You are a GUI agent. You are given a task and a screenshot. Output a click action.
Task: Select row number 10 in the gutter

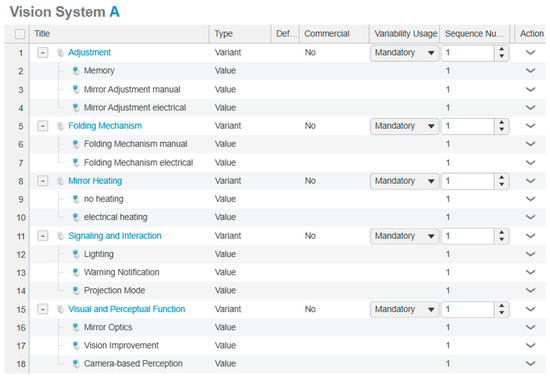pyautogui.click(x=21, y=218)
